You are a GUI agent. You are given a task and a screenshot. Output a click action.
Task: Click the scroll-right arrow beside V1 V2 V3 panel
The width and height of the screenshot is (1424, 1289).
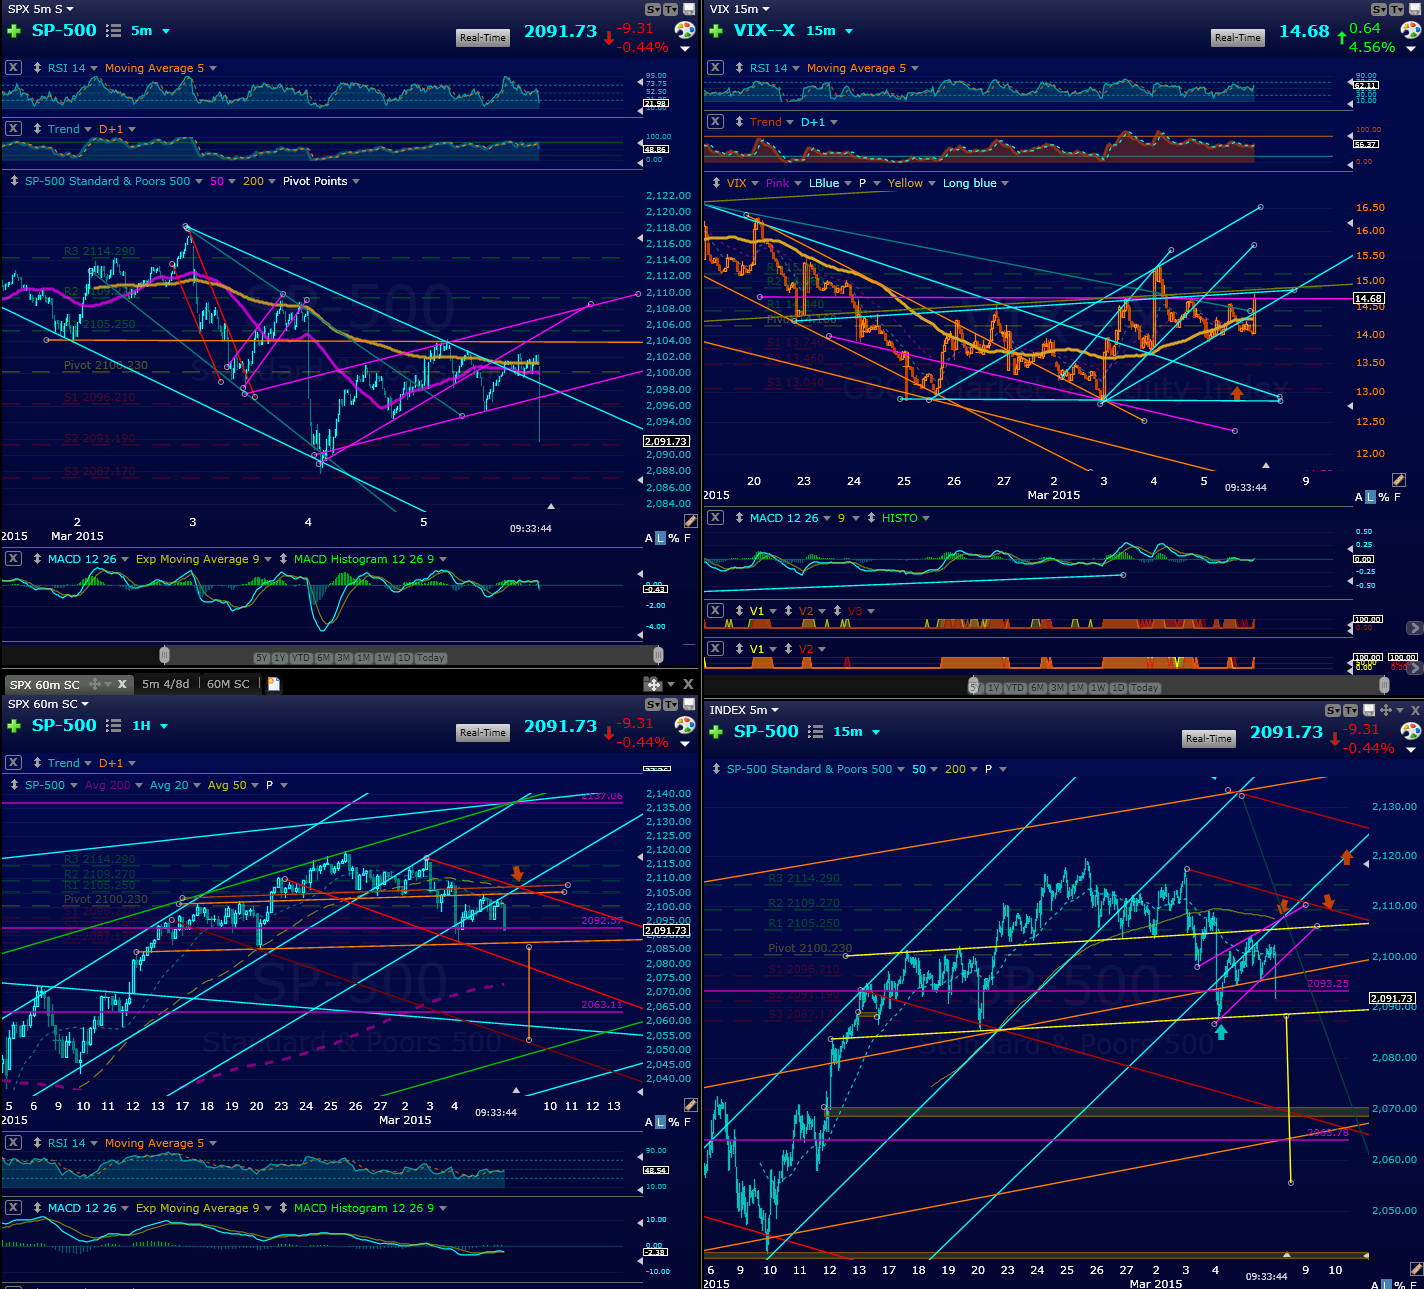coord(1413,628)
